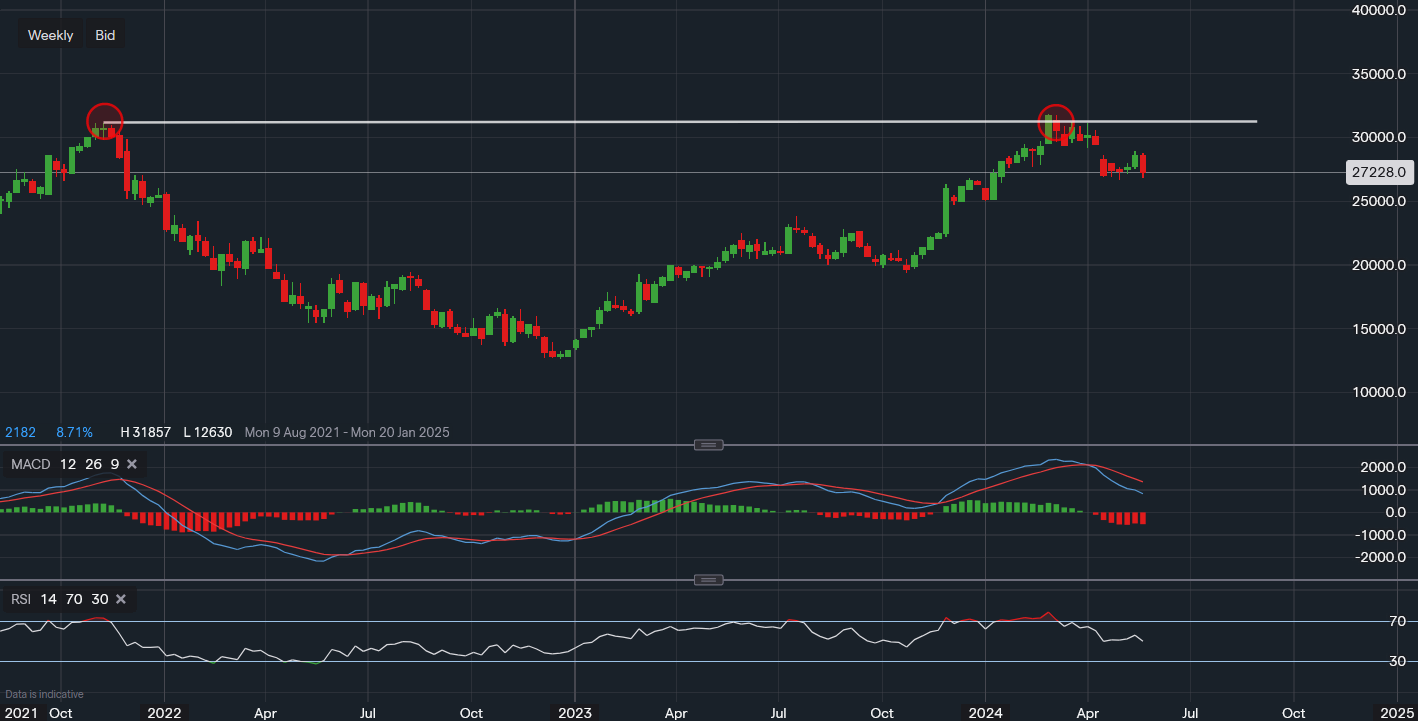Viewport: 1418px width, 721px height.
Task: Click the left red circle annotation on the chart
Action: click(x=106, y=119)
